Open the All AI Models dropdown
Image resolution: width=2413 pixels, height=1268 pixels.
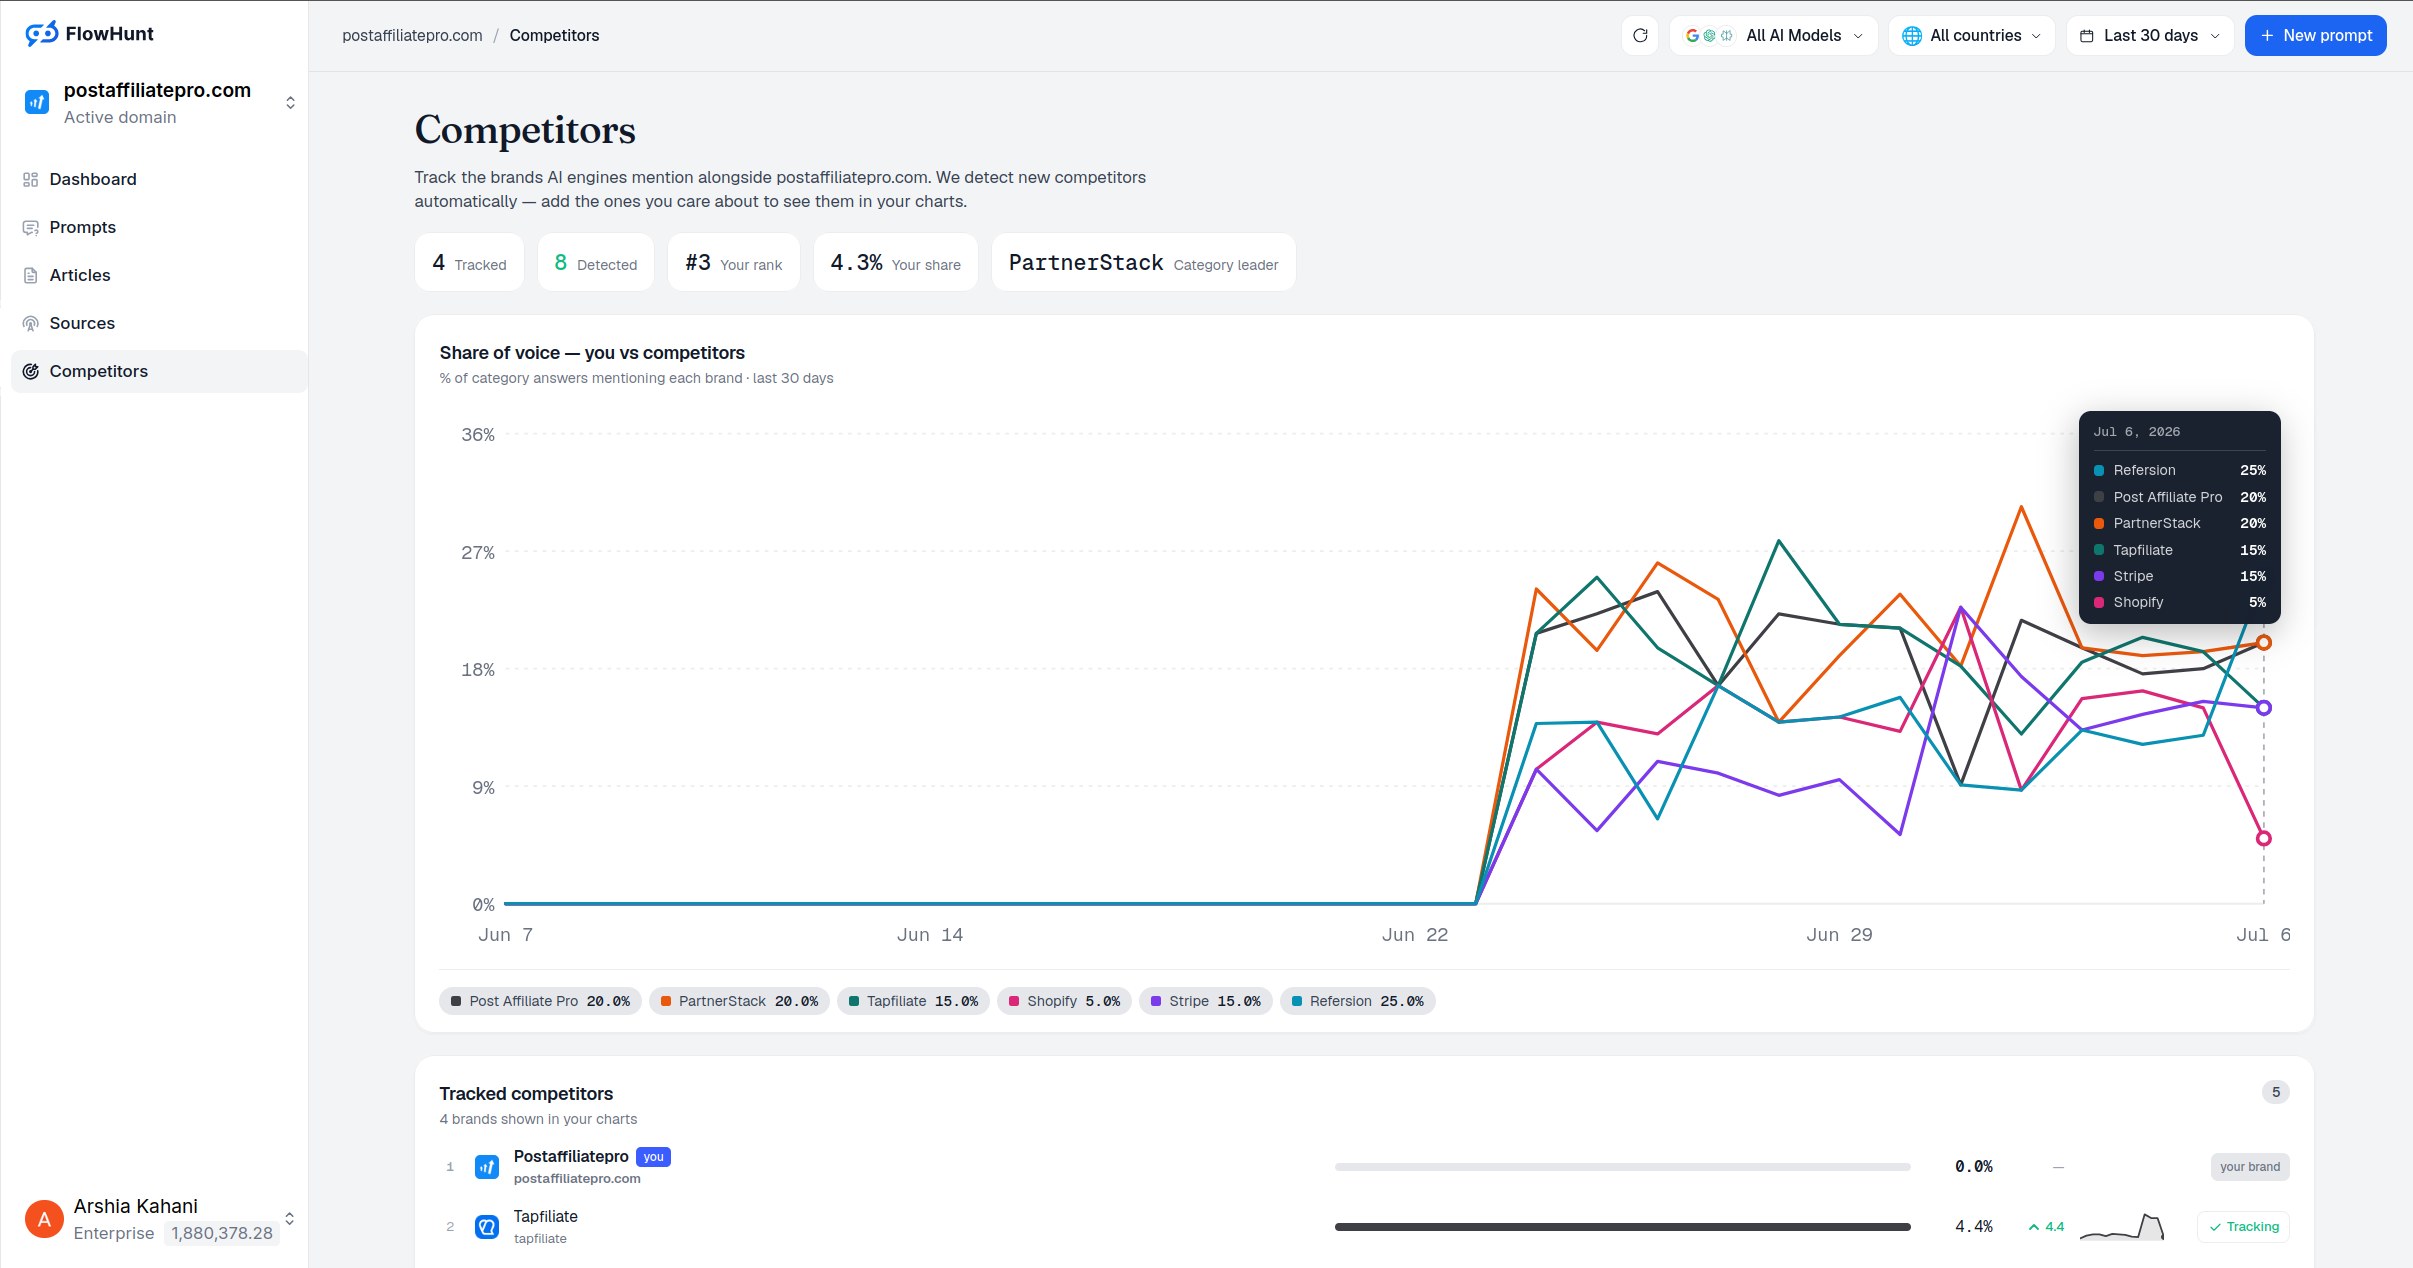[x=1773, y=35]
